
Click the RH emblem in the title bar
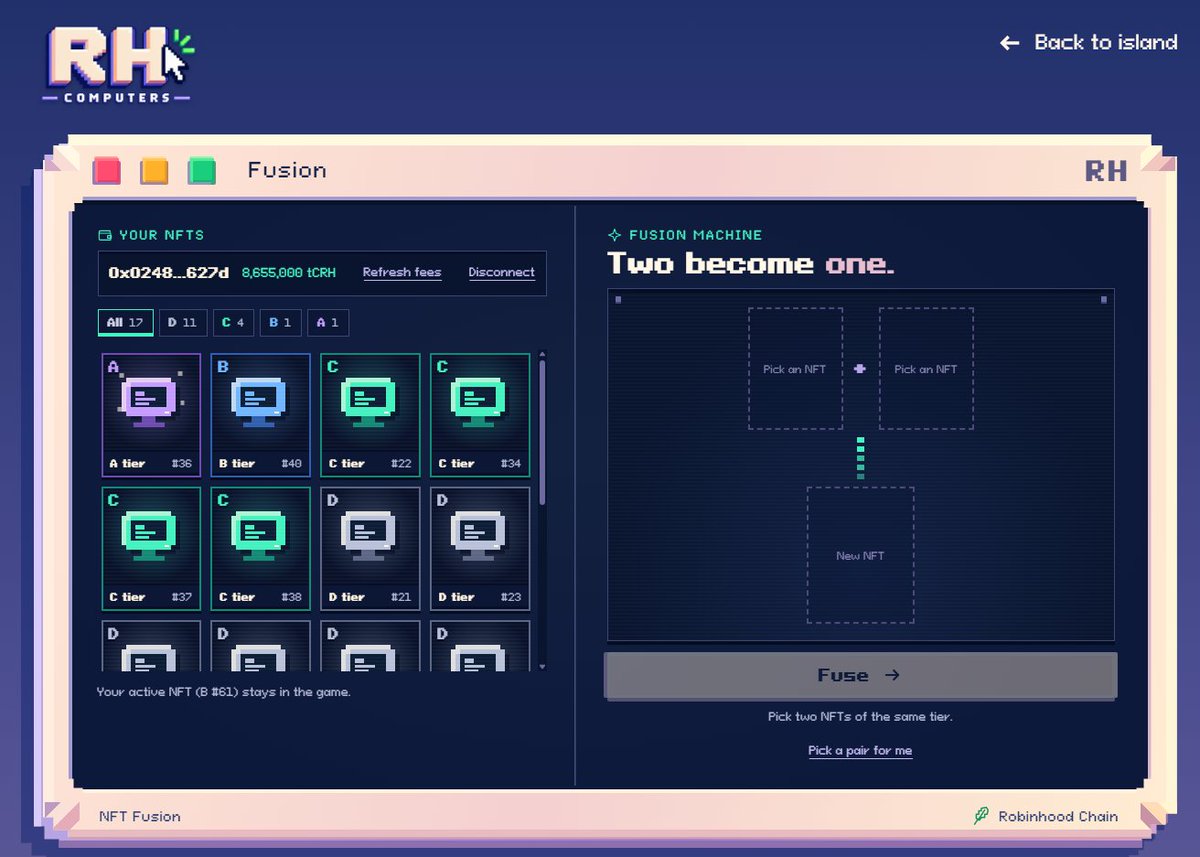[1106, 171]
